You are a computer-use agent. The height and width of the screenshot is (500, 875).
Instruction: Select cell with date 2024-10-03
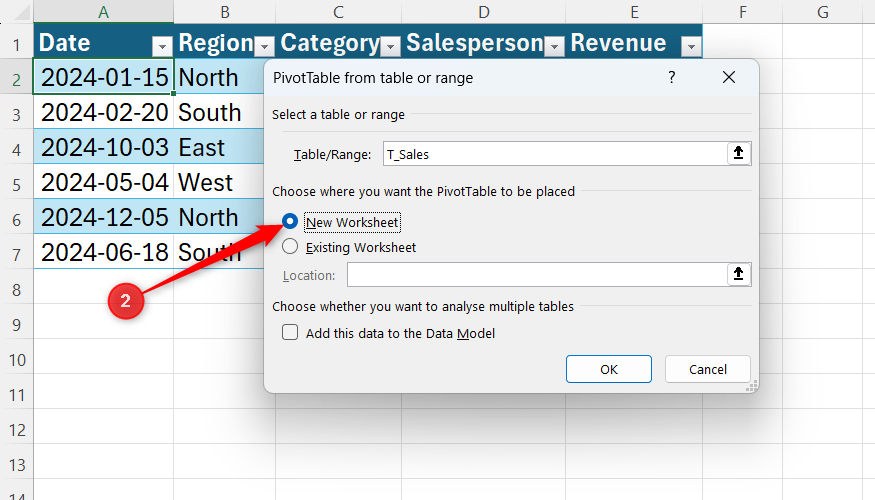coord(104,147)
